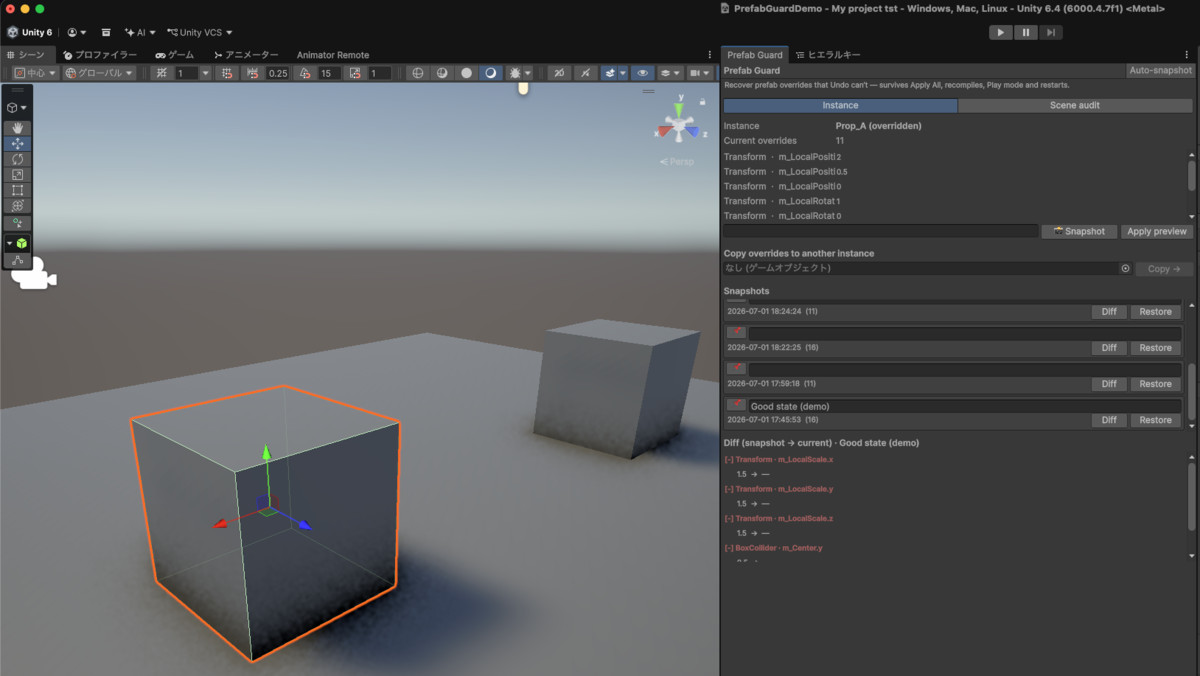
Task: Toggle hidden objects visibility eye
Action: coord(643,73)
